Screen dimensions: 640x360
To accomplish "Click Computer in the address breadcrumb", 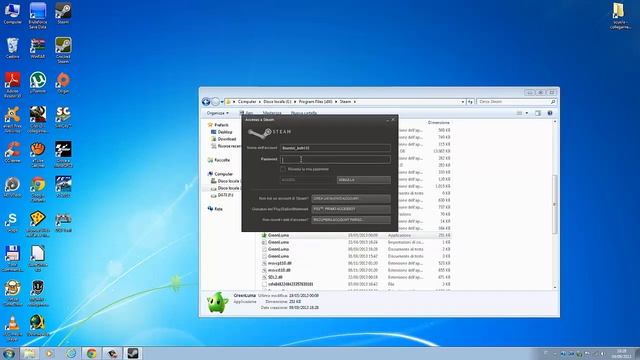I will pos(247,102).
